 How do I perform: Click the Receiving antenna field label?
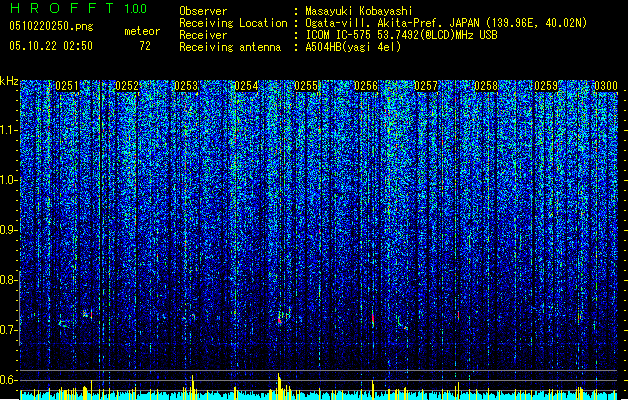[x=230, y=47]
